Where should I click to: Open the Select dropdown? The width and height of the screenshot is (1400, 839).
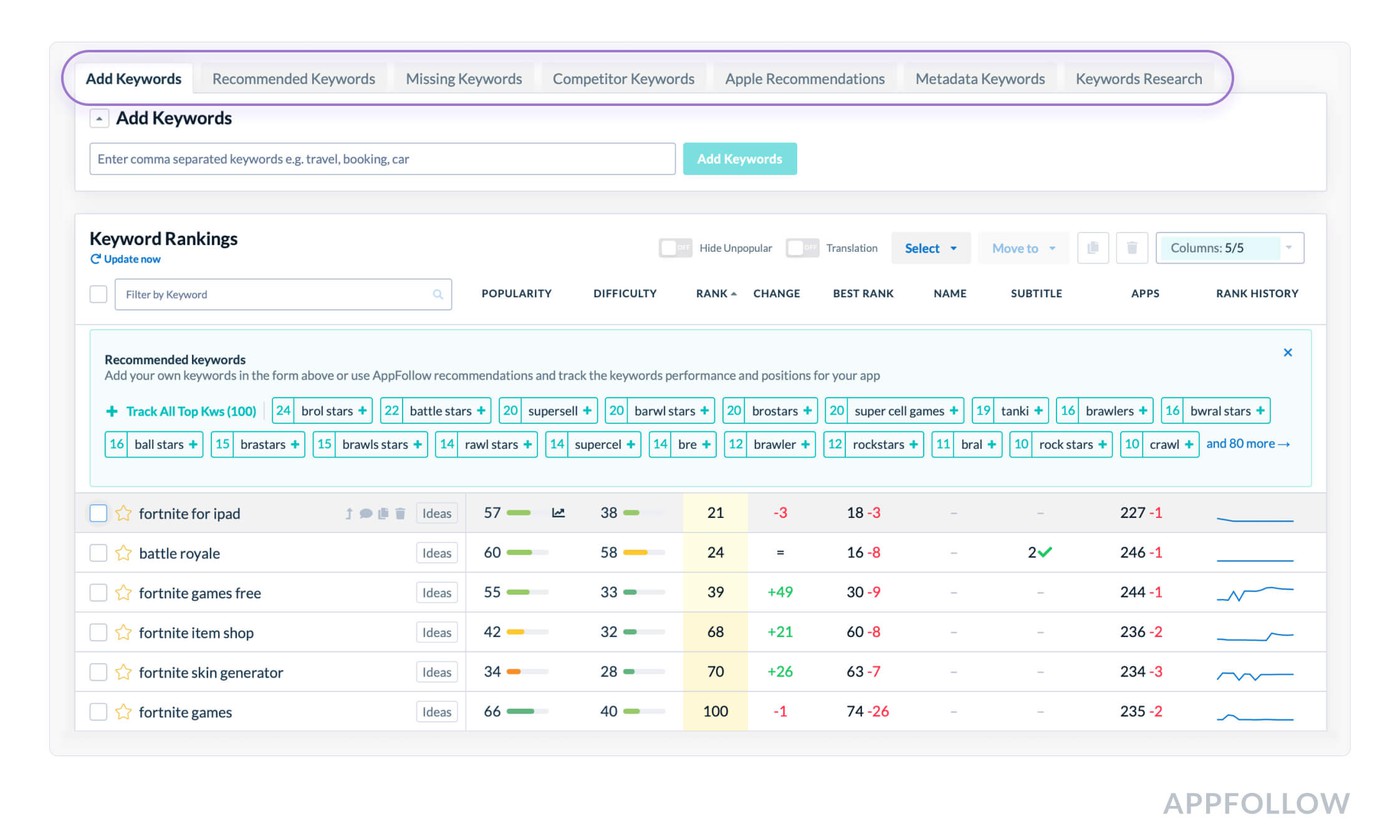[930, 248]
